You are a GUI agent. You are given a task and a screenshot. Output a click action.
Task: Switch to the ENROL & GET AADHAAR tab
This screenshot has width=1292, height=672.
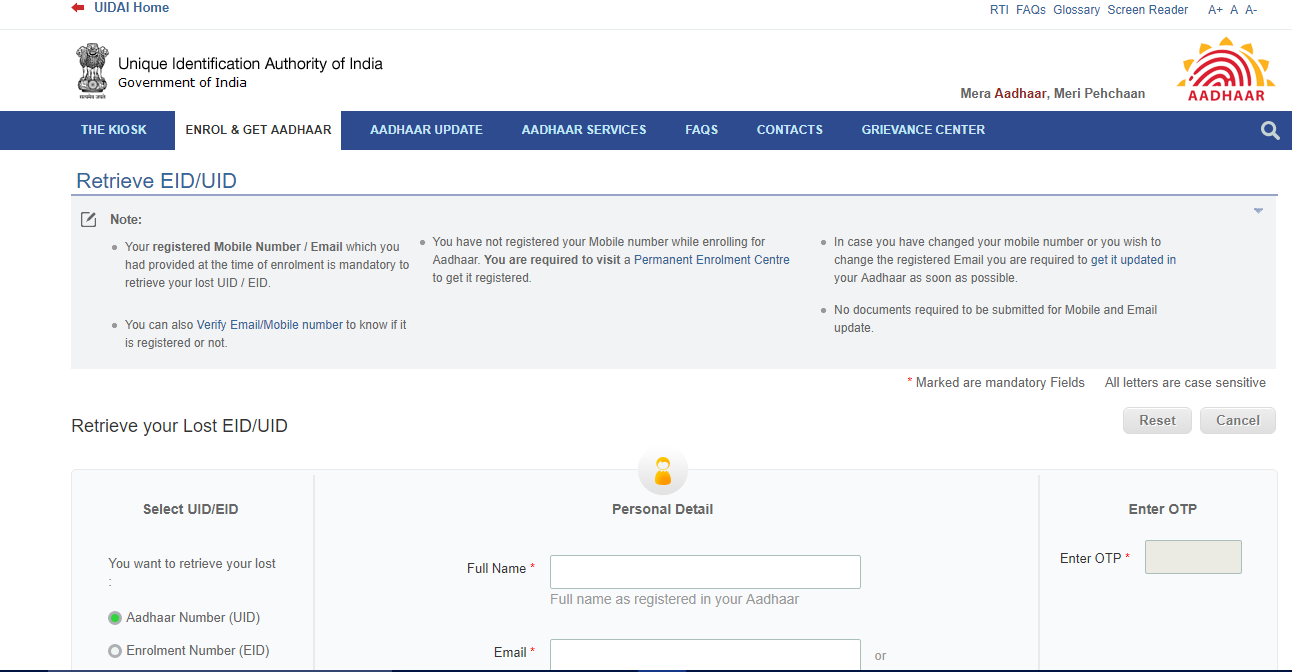258,130
